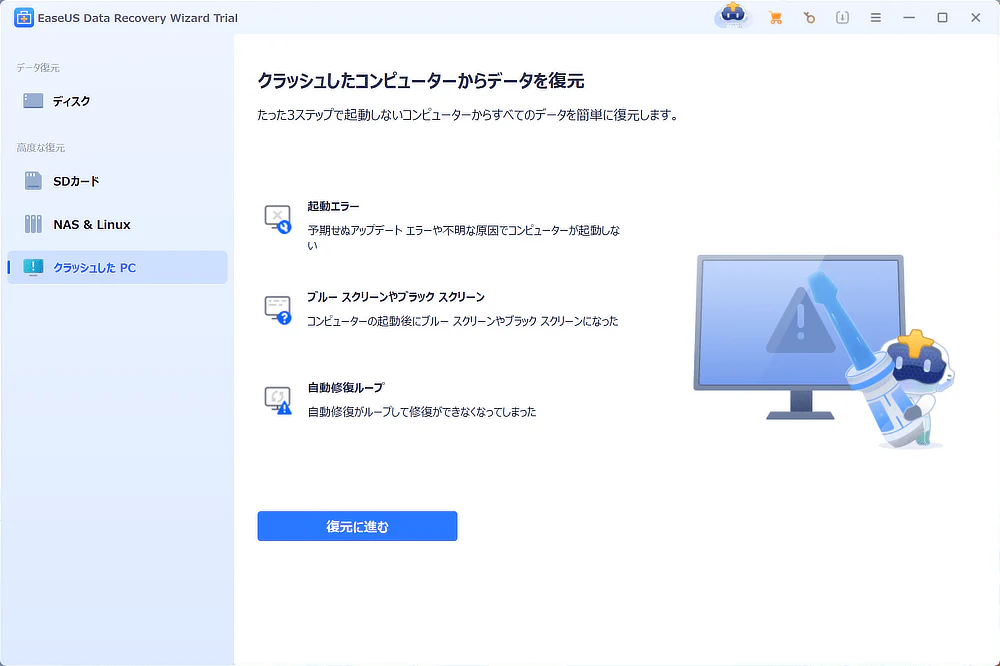Click the blue screen question mark icon

(277, 307)
